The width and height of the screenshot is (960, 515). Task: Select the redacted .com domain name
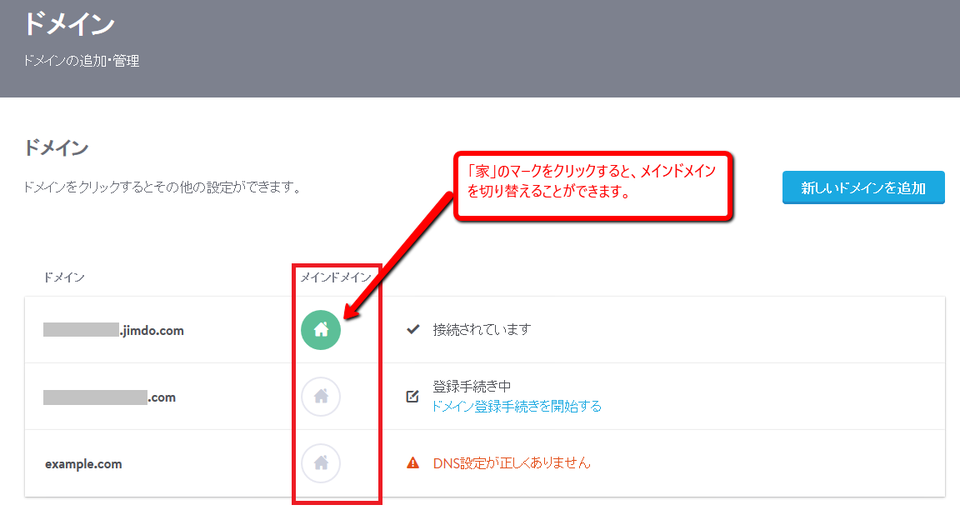coord(110,397)
